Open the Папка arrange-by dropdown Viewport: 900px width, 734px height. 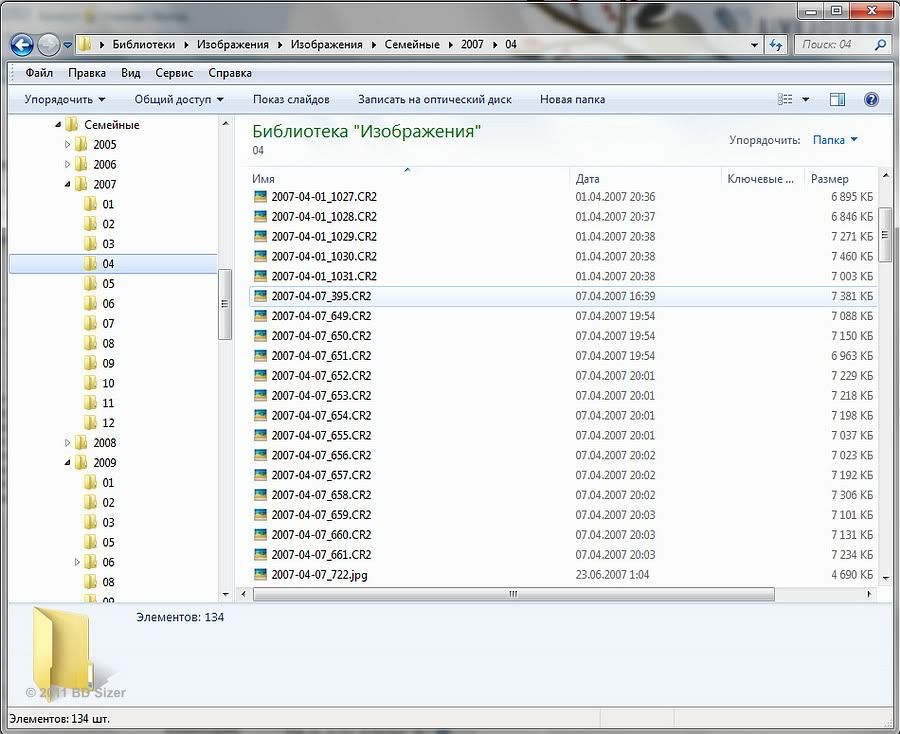(x=835, y=140)
